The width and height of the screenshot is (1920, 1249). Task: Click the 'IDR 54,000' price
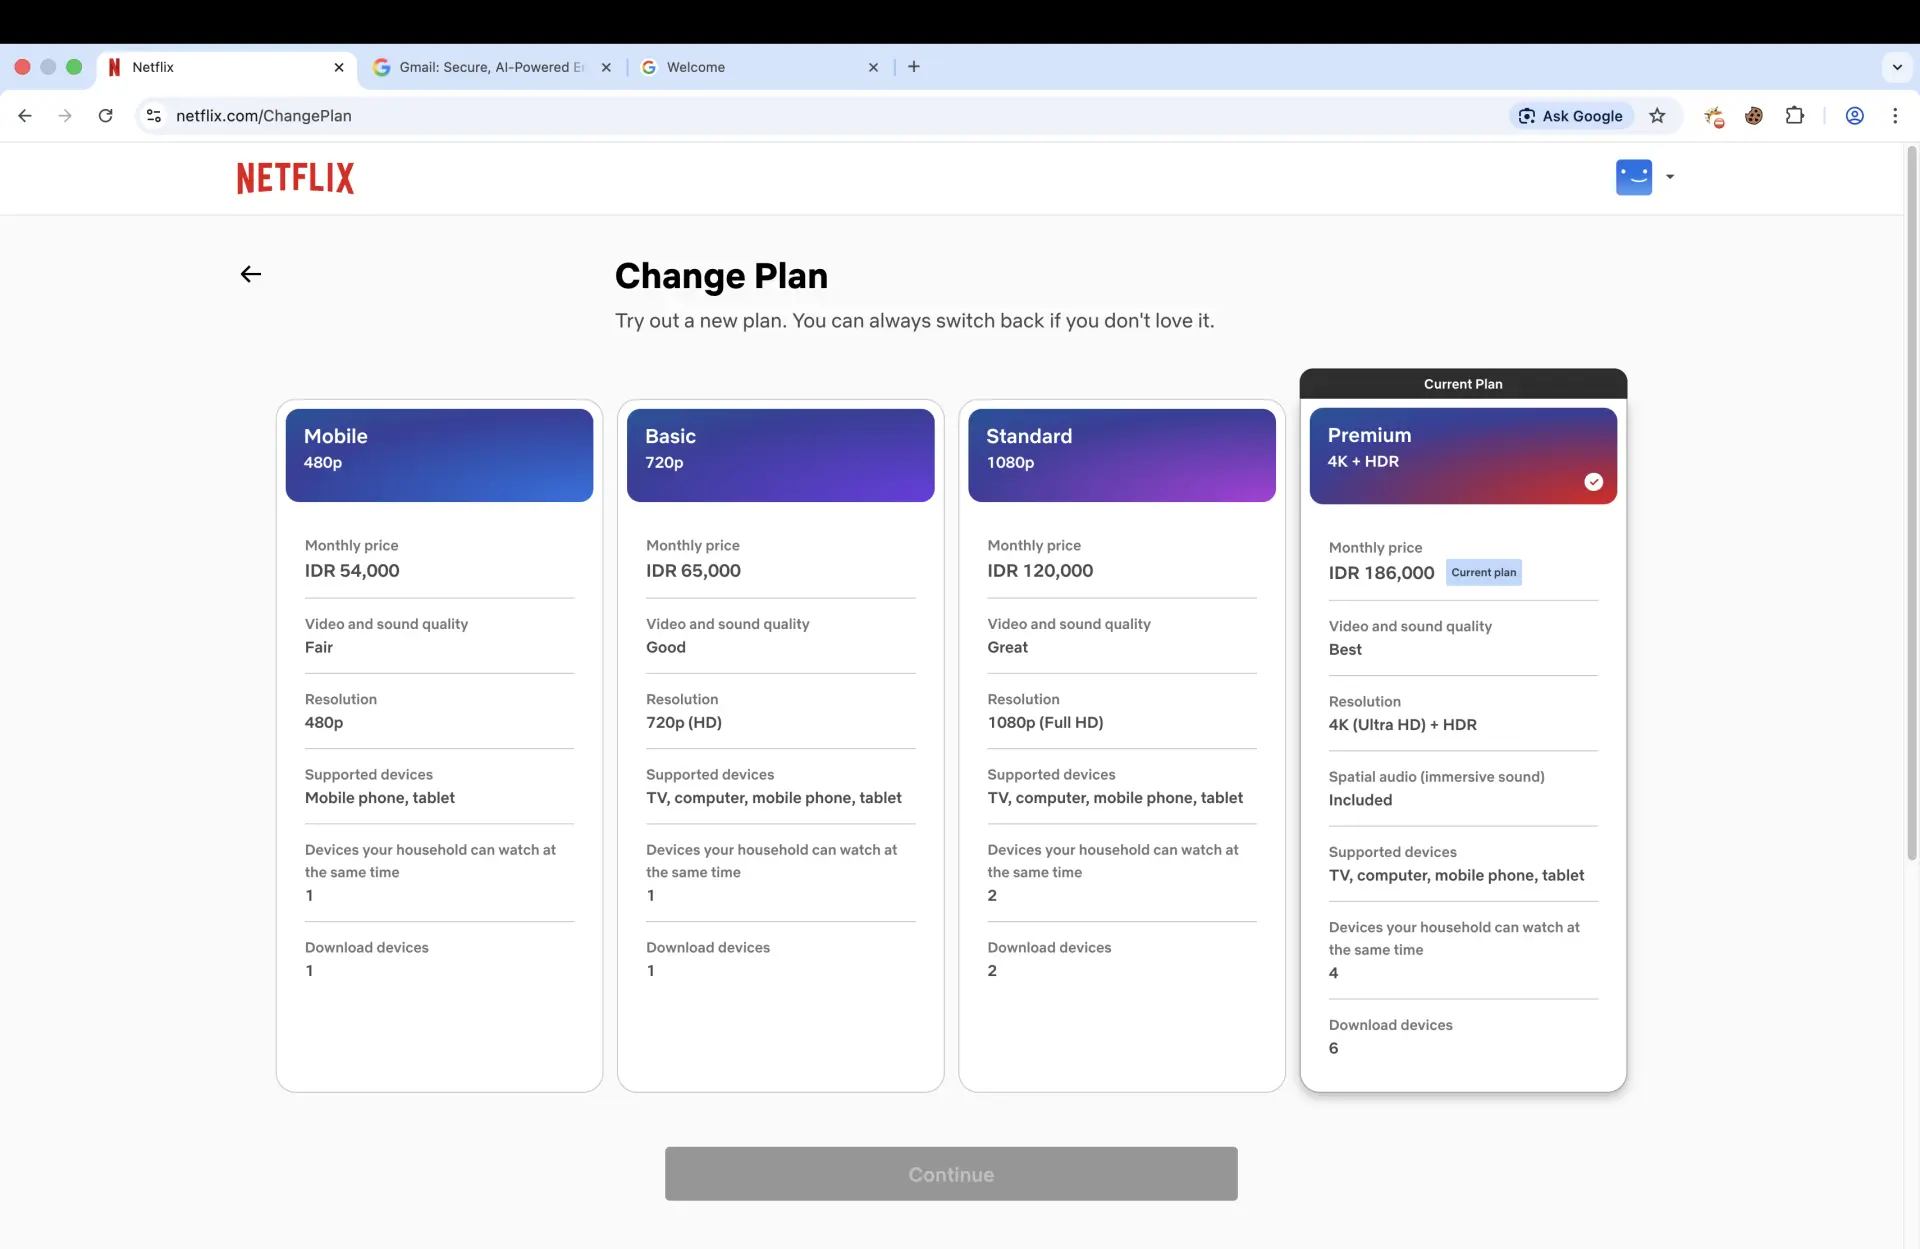(352, 571)
